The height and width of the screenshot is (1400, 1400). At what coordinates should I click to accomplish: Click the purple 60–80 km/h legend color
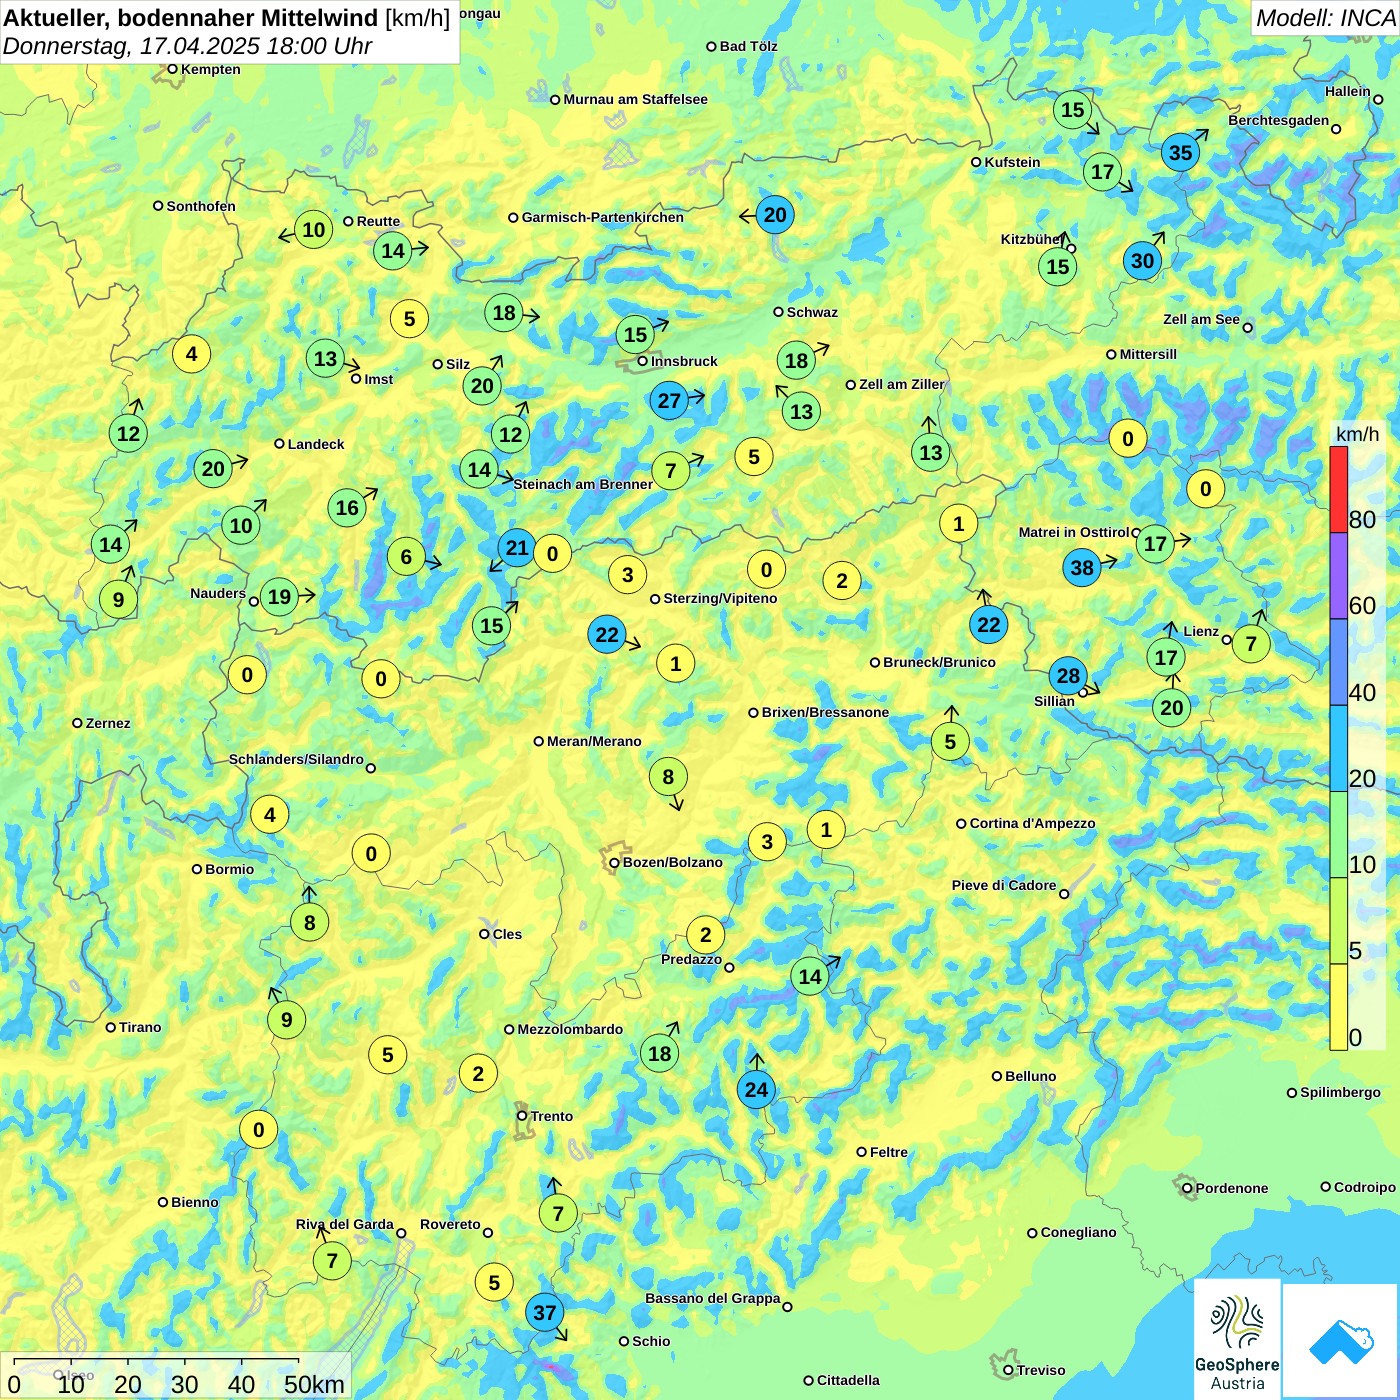(x=1338, y=577)
